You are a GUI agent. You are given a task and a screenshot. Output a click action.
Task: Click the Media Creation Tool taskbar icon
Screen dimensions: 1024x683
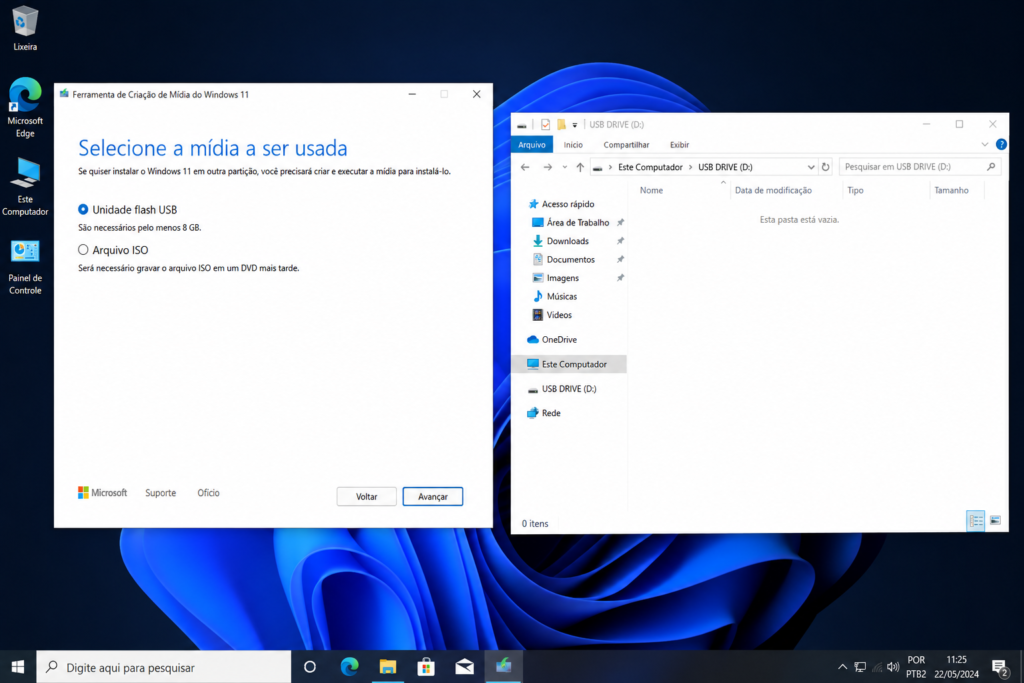point(504,667)
